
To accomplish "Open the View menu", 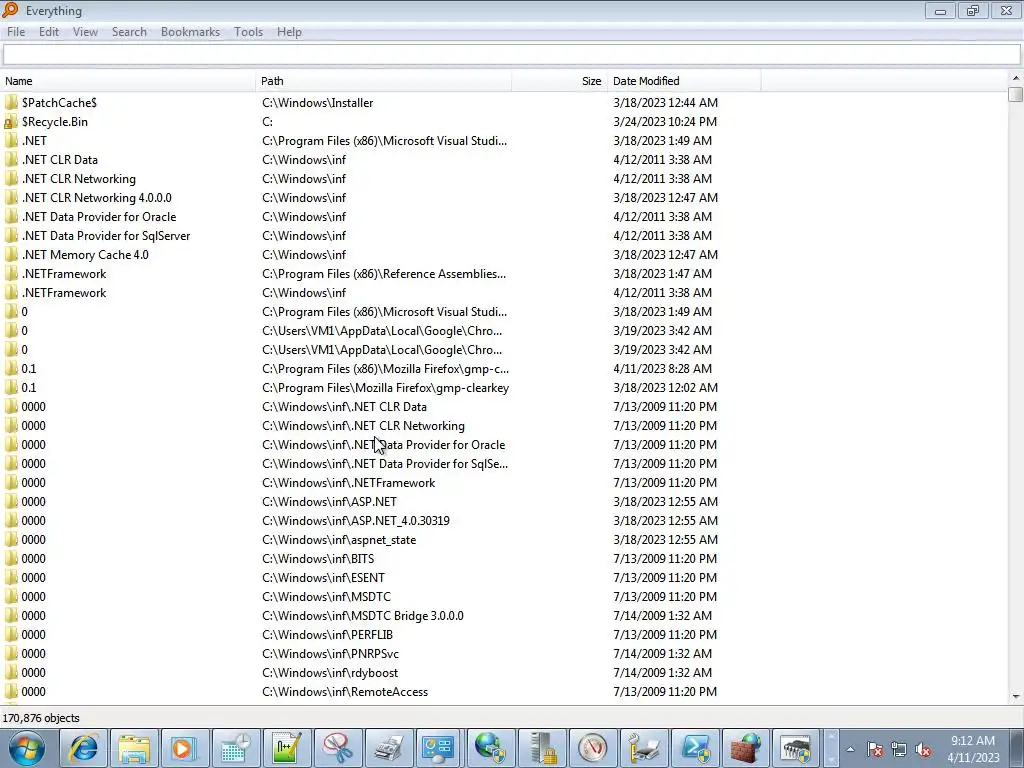I will point(85,32).
